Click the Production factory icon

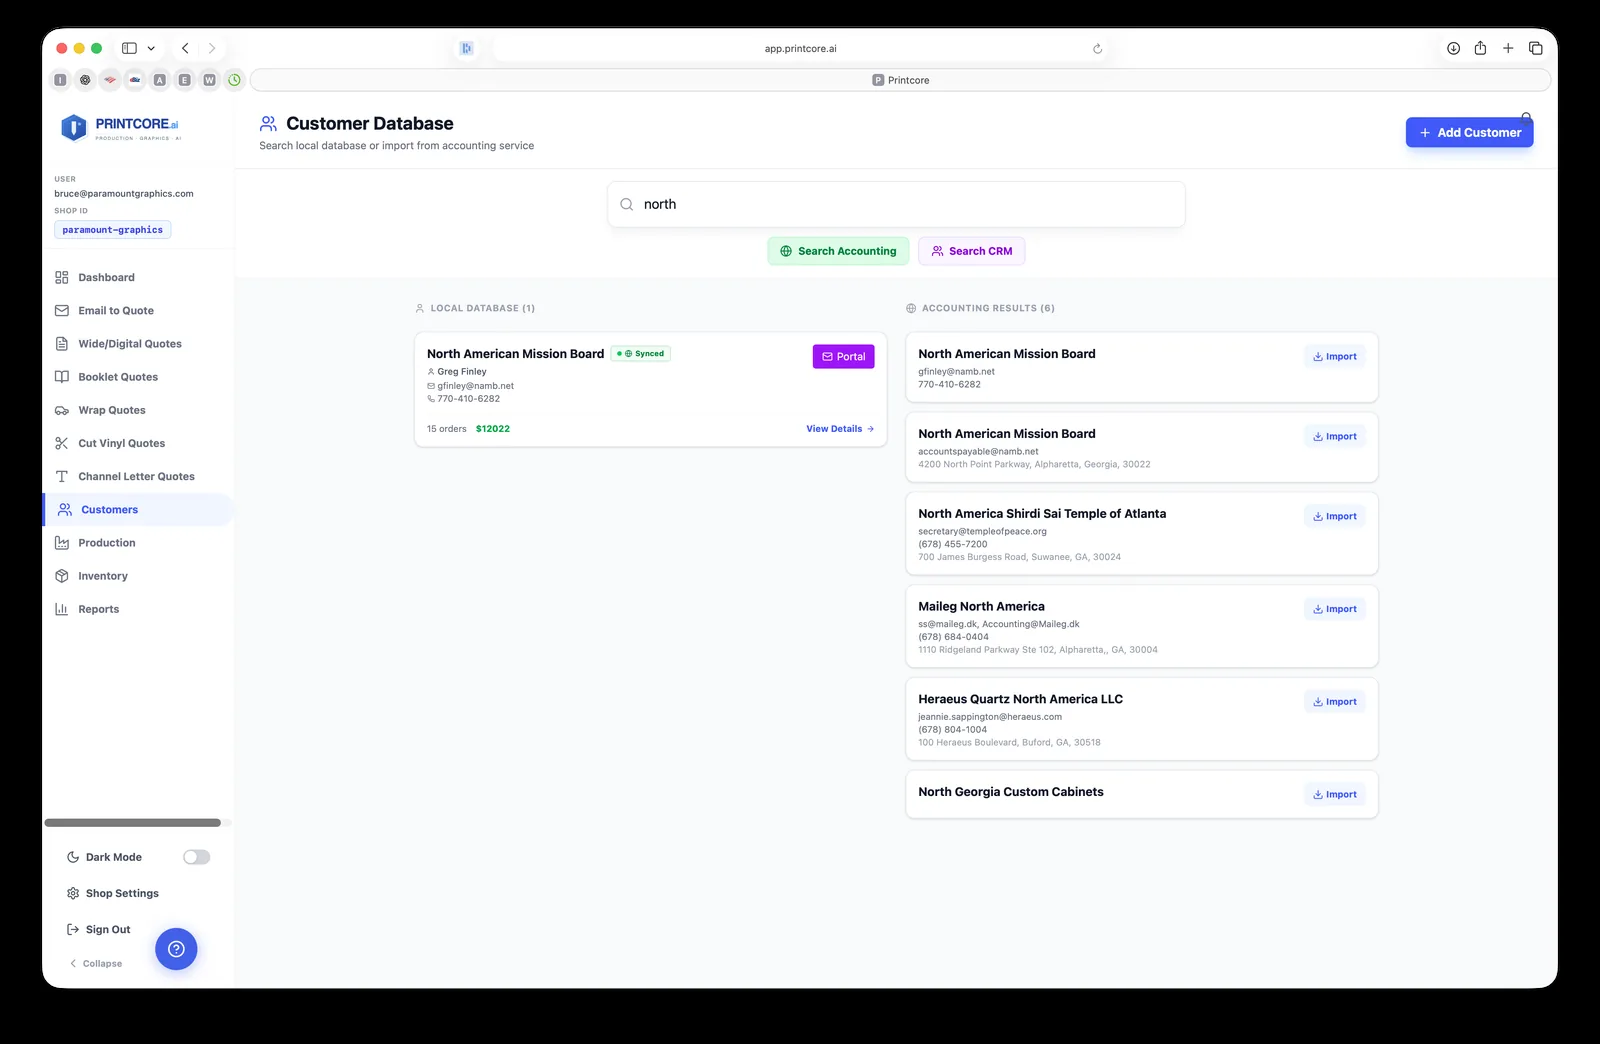tap(62, 543)
